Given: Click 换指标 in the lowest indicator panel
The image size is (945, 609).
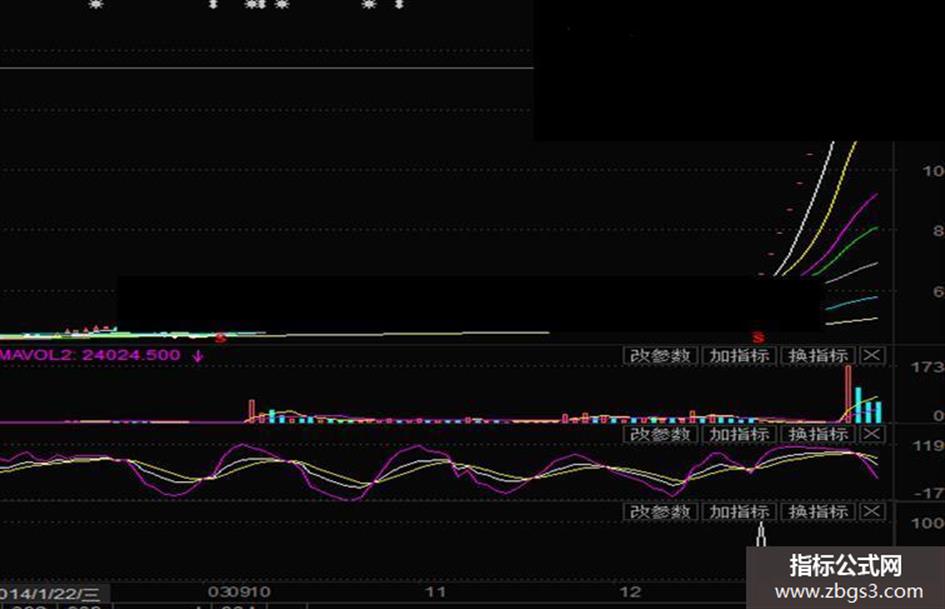Looking at the screenshot, I should click(818, 512).
